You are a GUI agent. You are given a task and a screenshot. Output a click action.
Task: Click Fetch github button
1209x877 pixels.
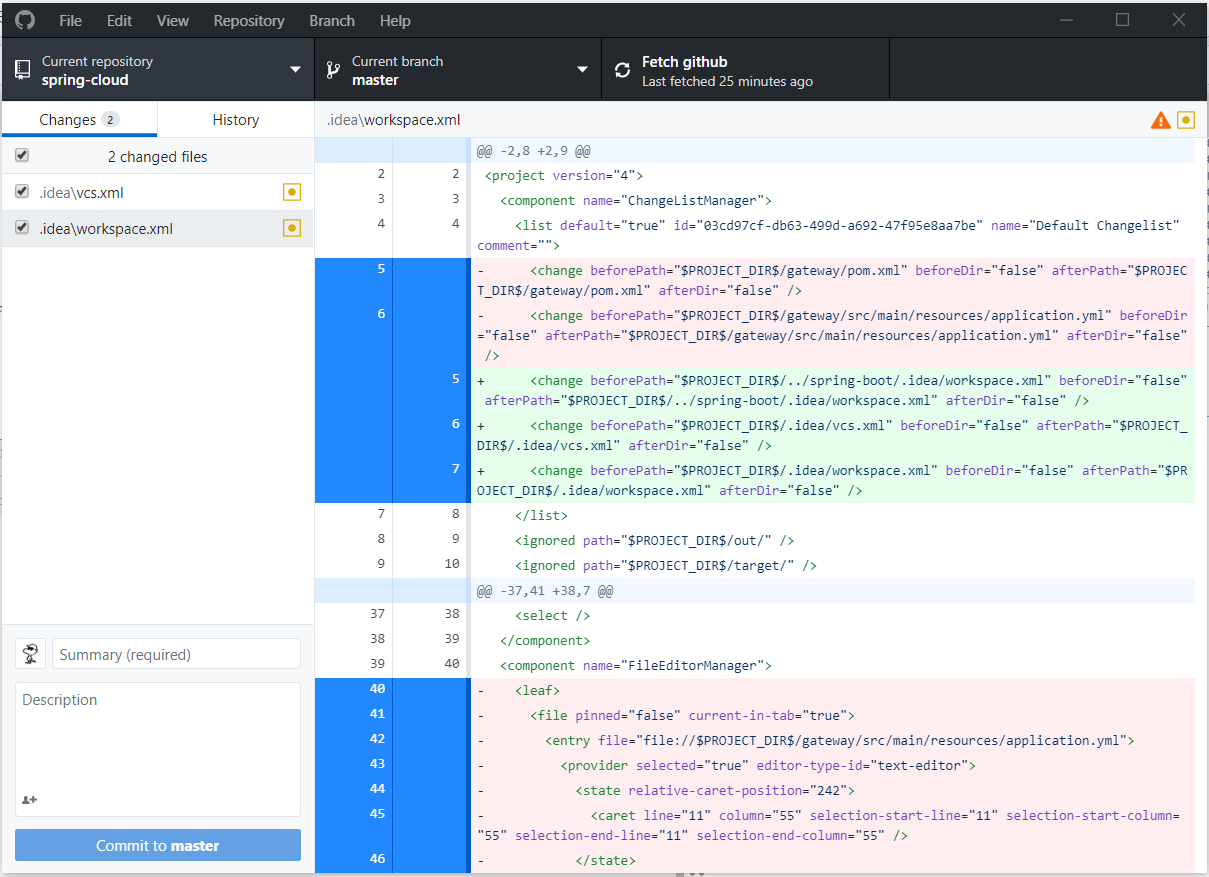745,70
